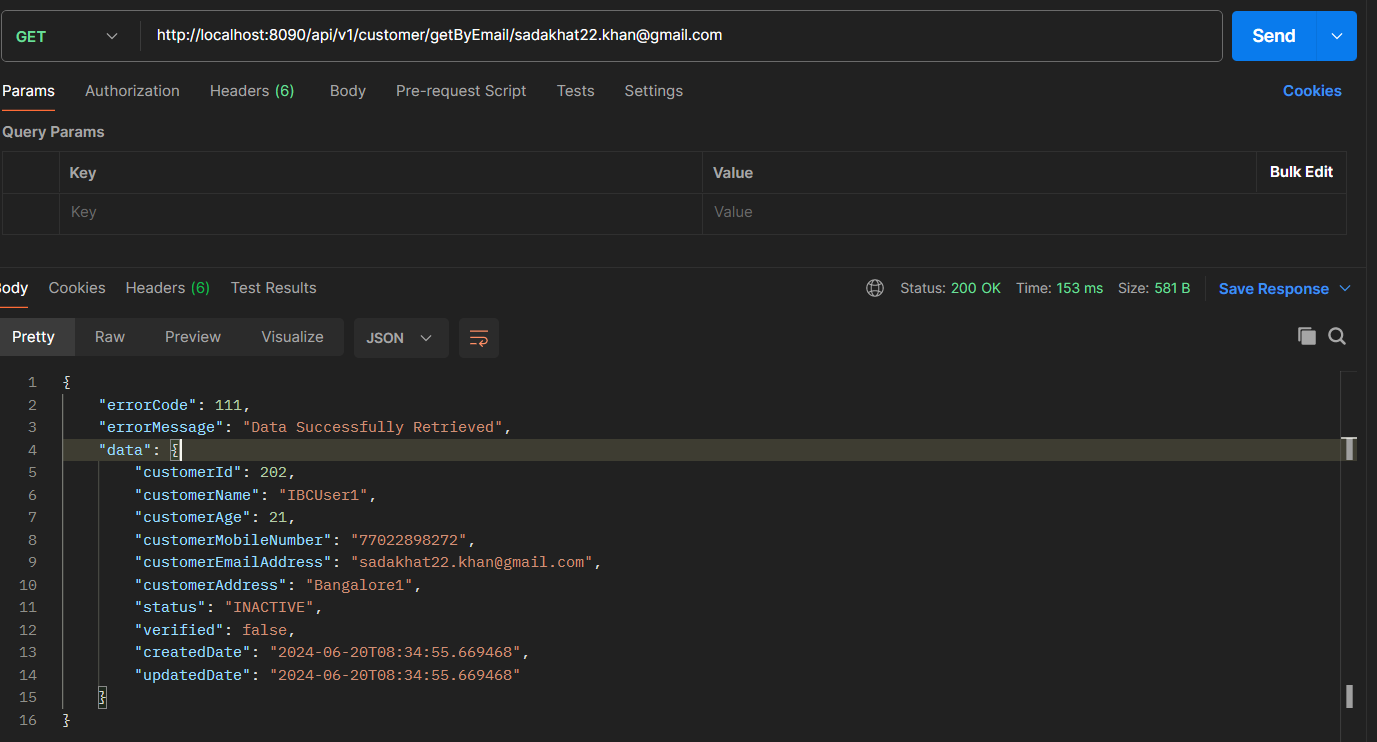
Task: Open the GET method dropdown
Action: click(67, 36)
